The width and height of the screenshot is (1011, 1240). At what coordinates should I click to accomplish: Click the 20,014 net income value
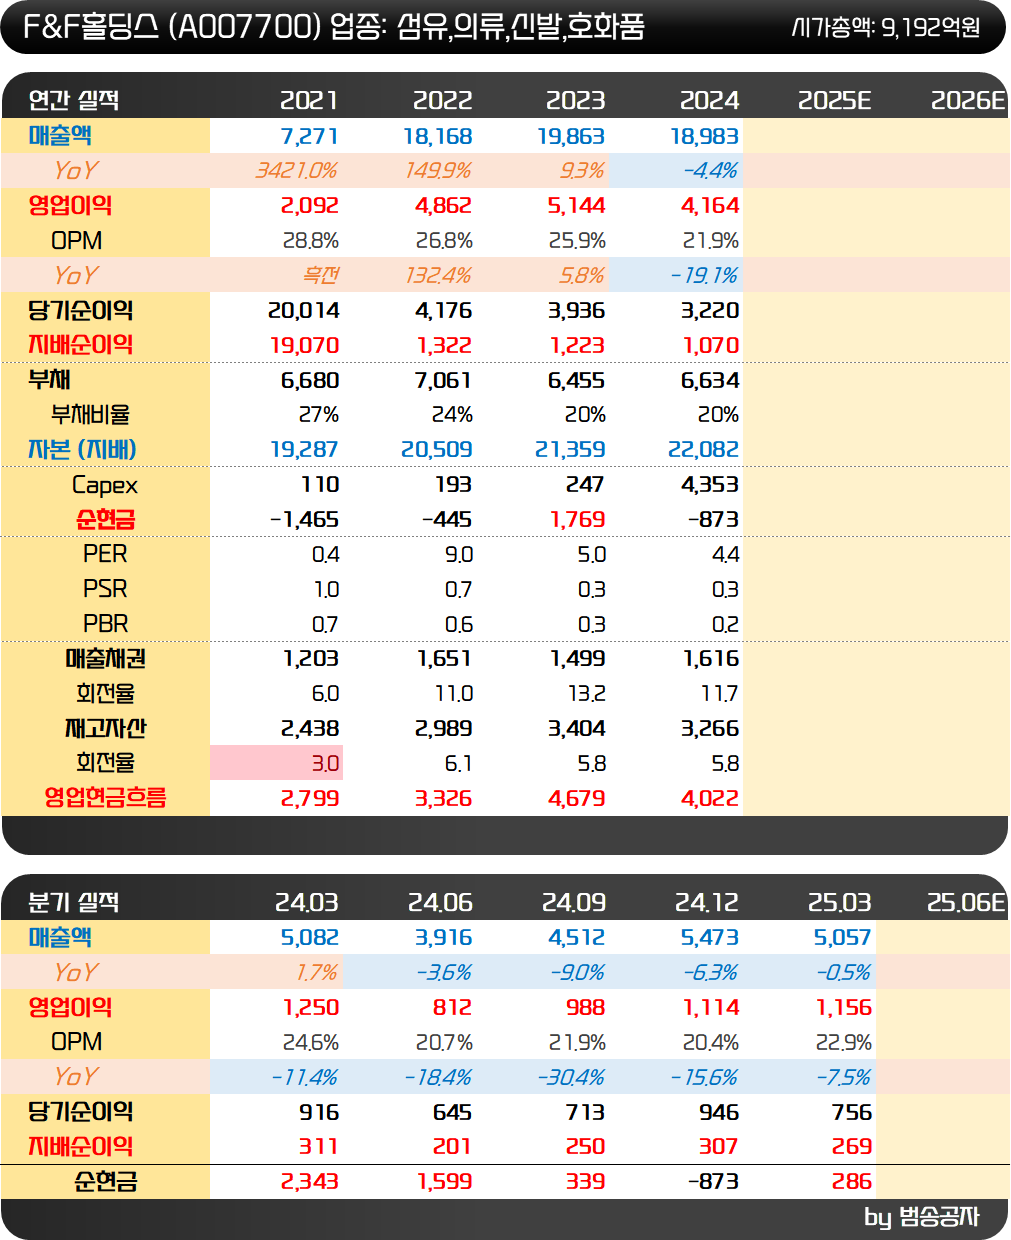304,310
